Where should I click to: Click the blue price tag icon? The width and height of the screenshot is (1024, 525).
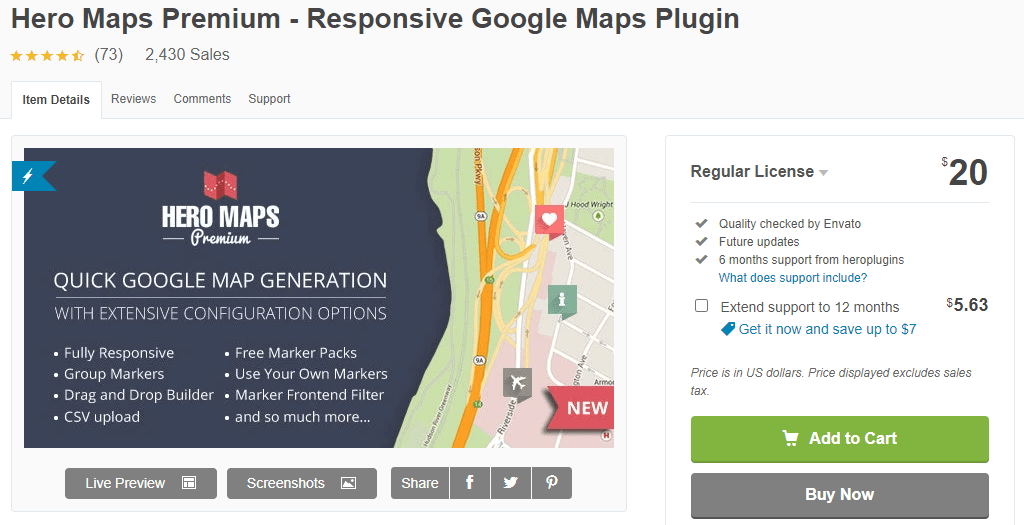(728, 329)
